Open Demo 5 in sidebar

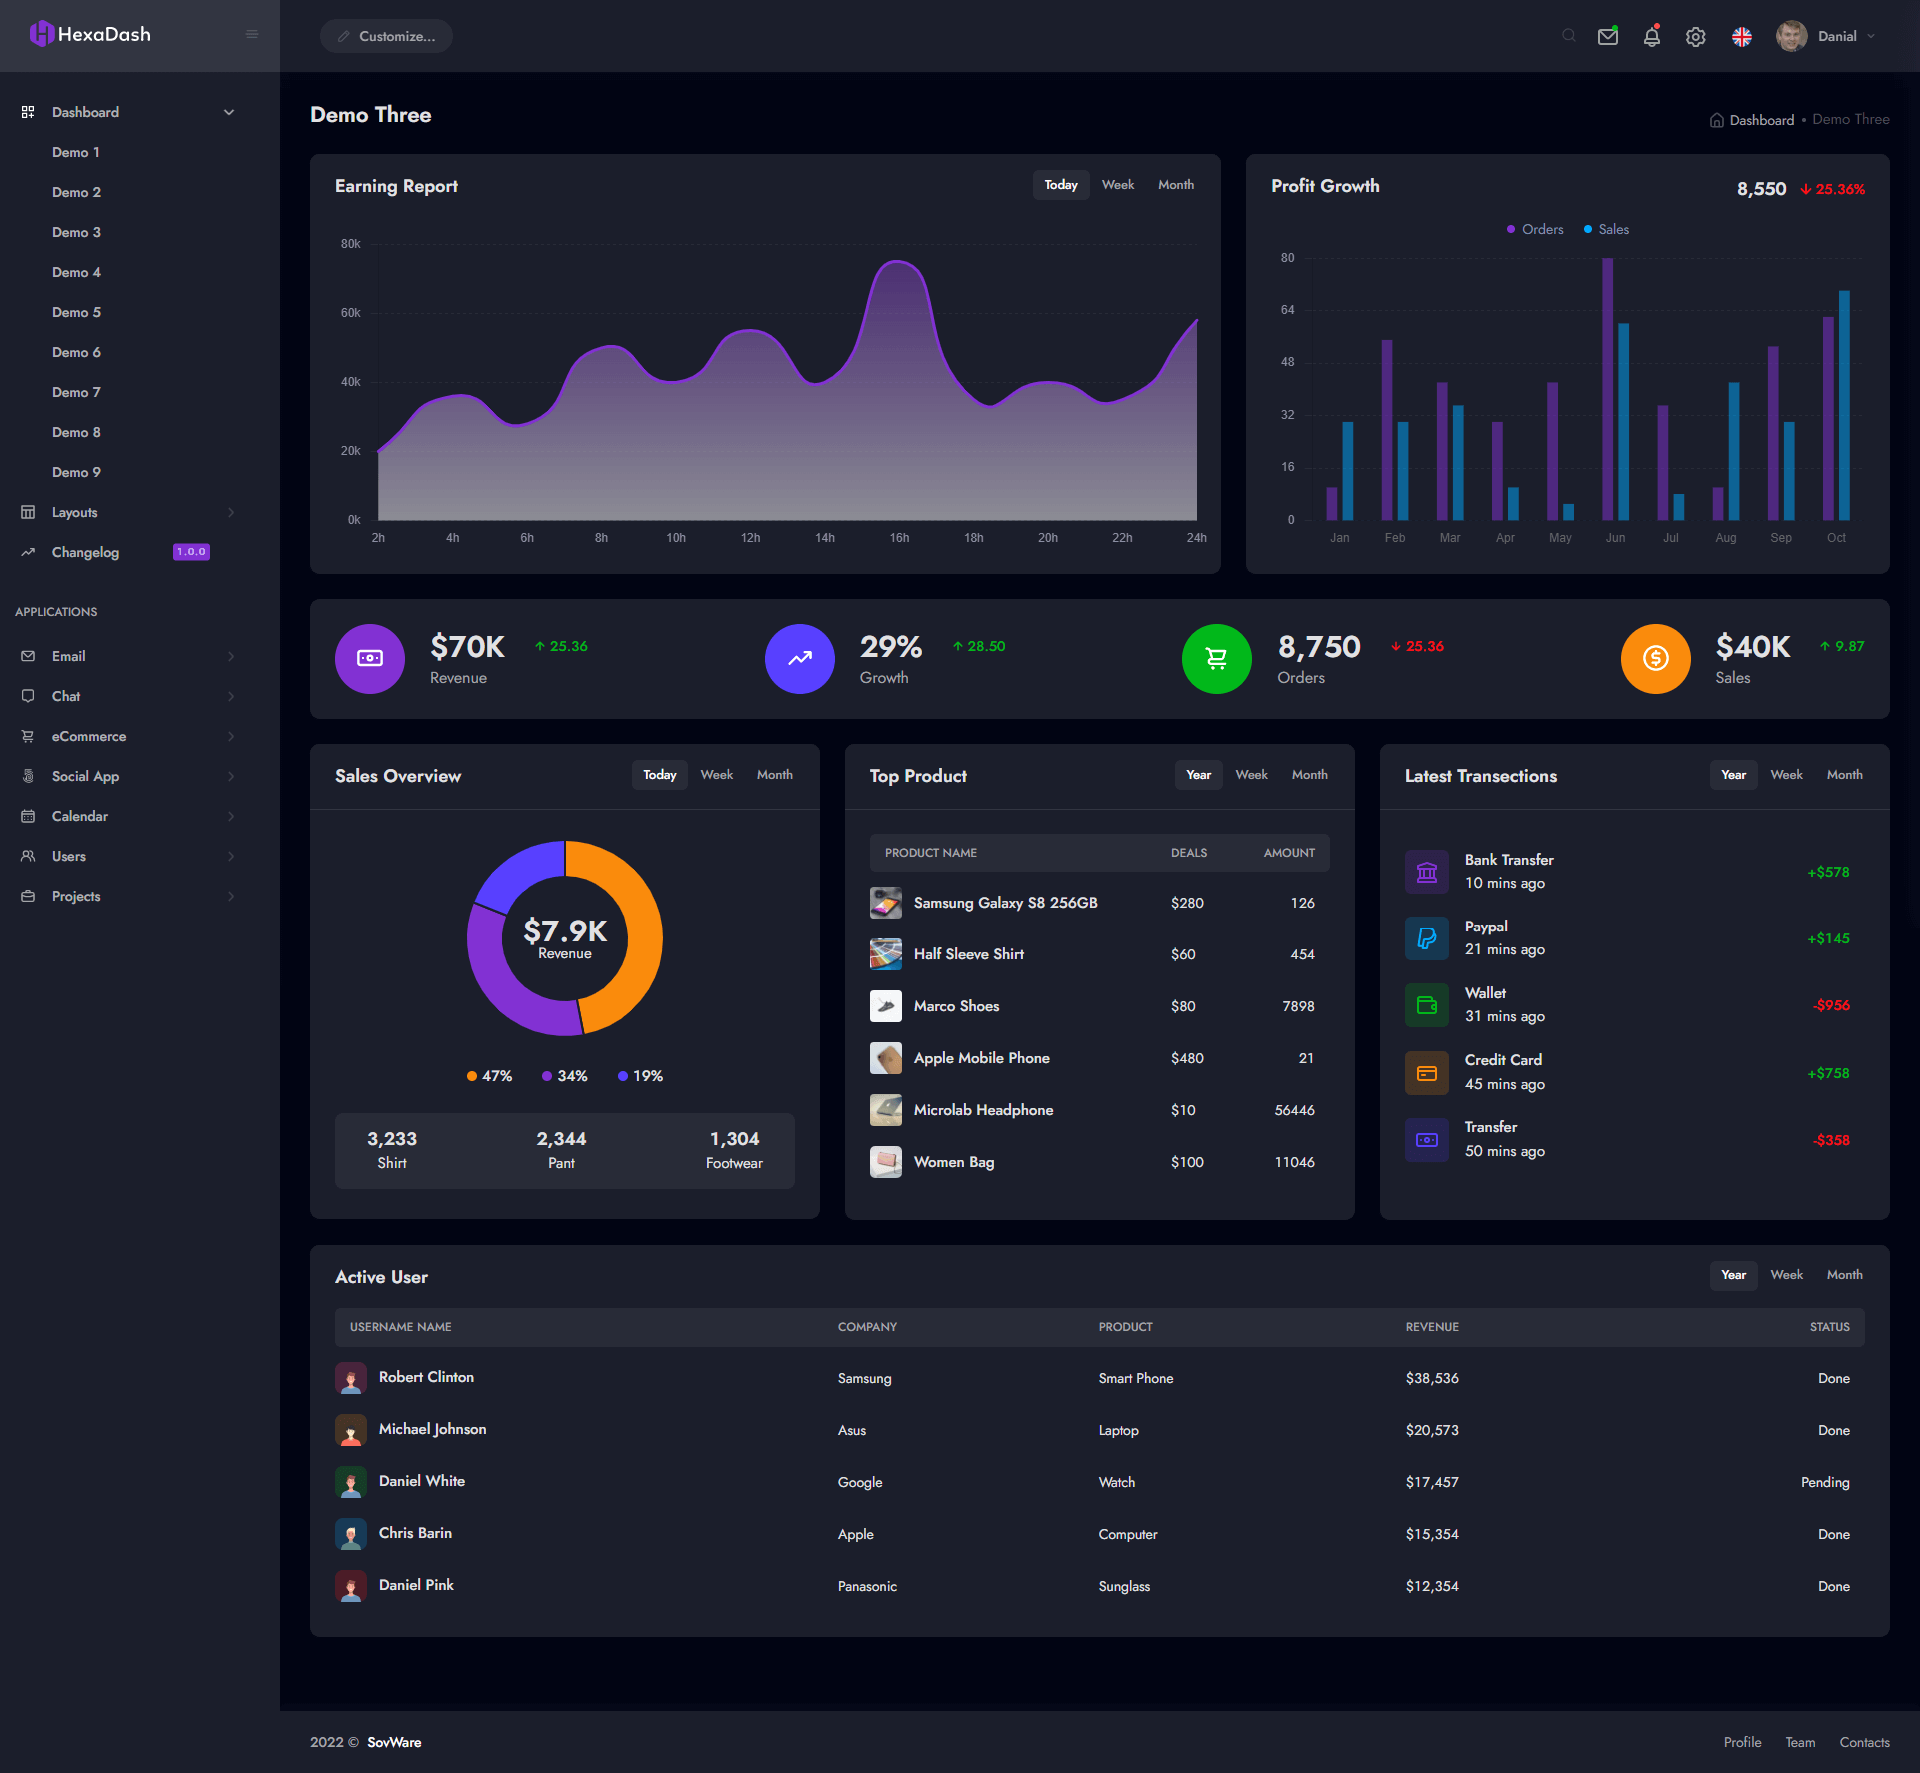pyautogui.click(x=76, y=312)
